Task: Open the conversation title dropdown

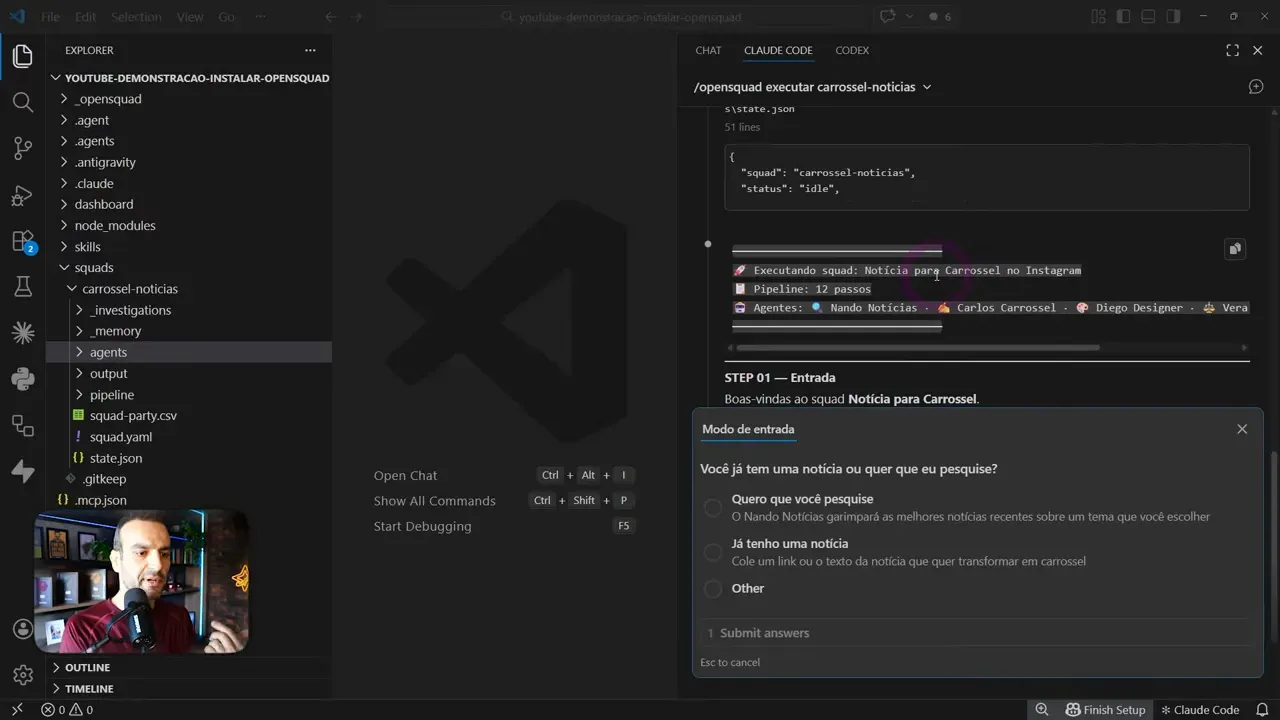Action: pos(927,87)
